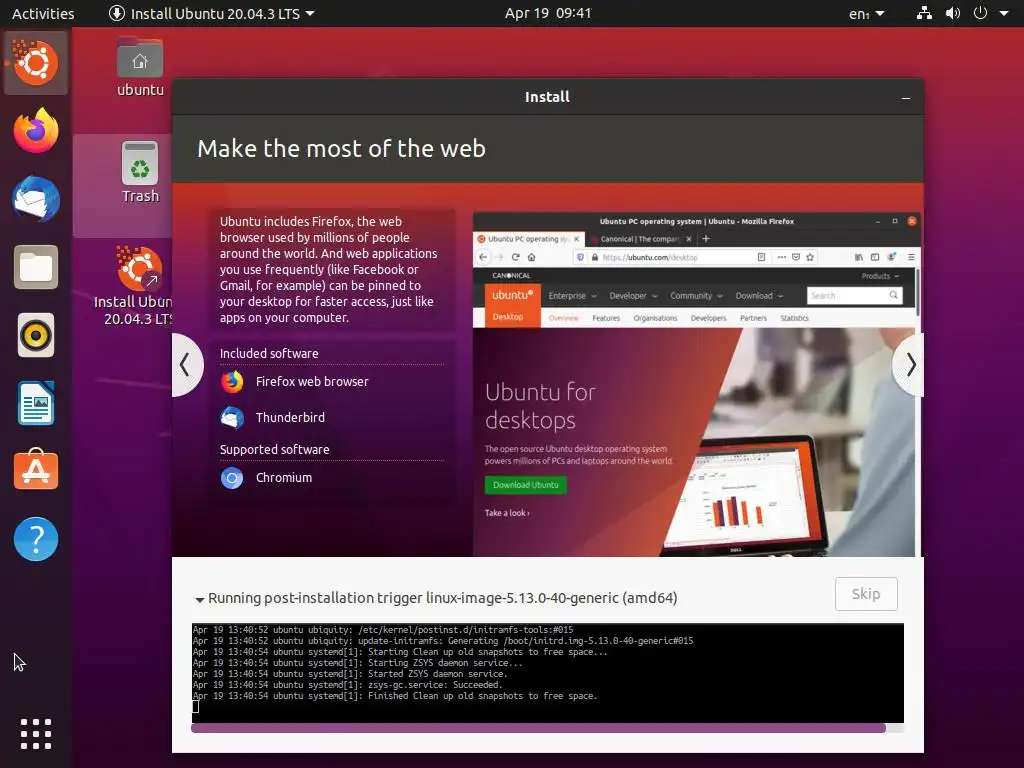Open the system menu arrow in the top bar
Screen dimensions: 1024x768
[1004, 13]
